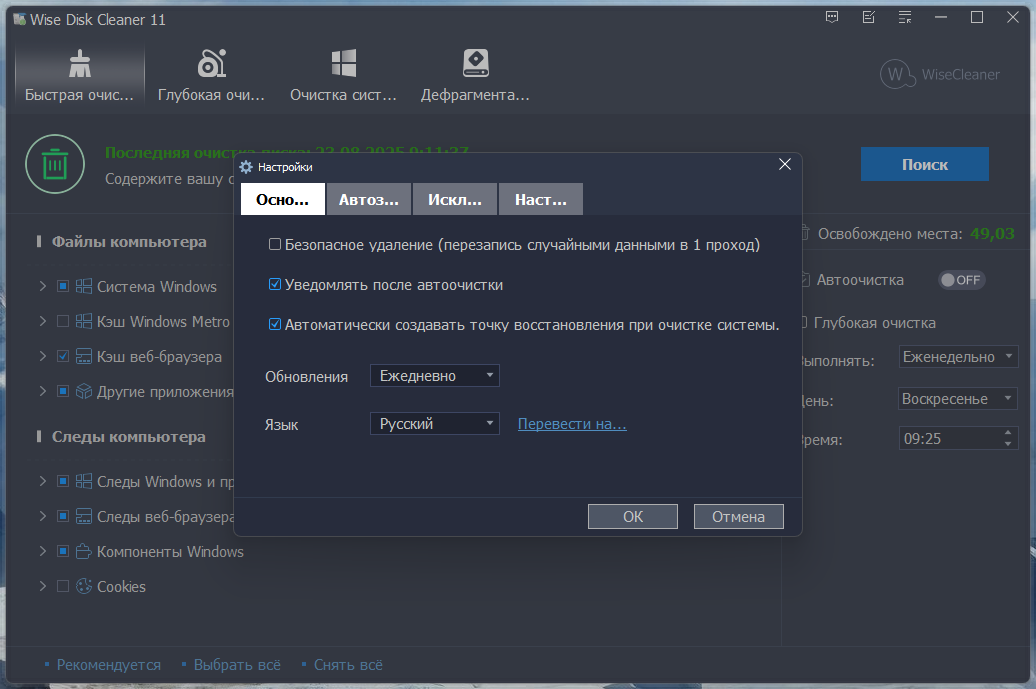Click the edit note icon in title bar
This screenshot has width=1036, height=689.
(x=869, y=18)
